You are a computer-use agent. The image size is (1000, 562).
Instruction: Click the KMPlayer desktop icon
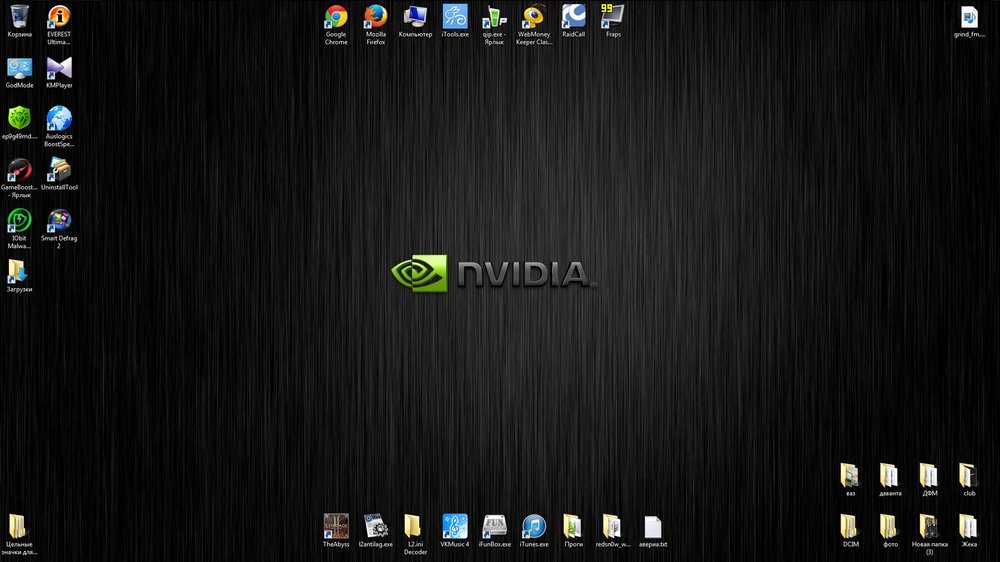(59, 68)
